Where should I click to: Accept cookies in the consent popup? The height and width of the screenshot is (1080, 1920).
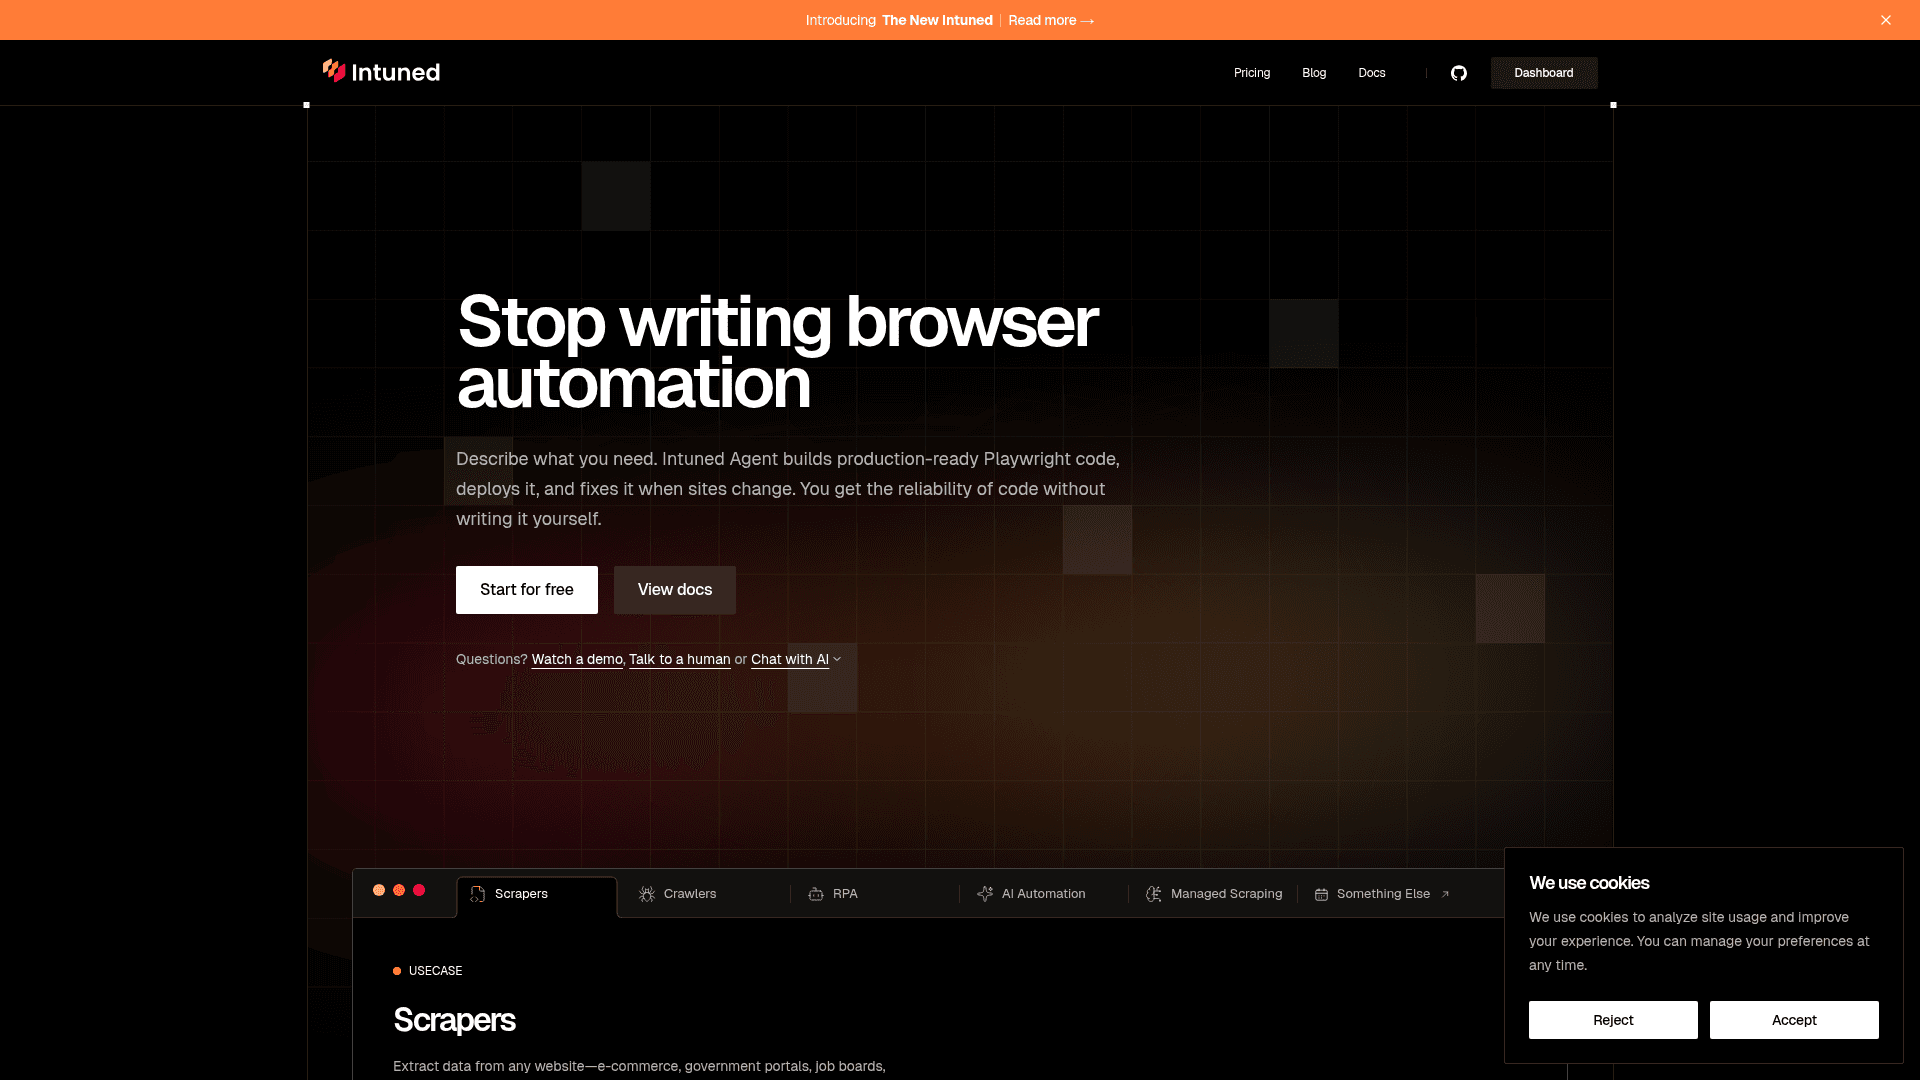point(1794,1020)
